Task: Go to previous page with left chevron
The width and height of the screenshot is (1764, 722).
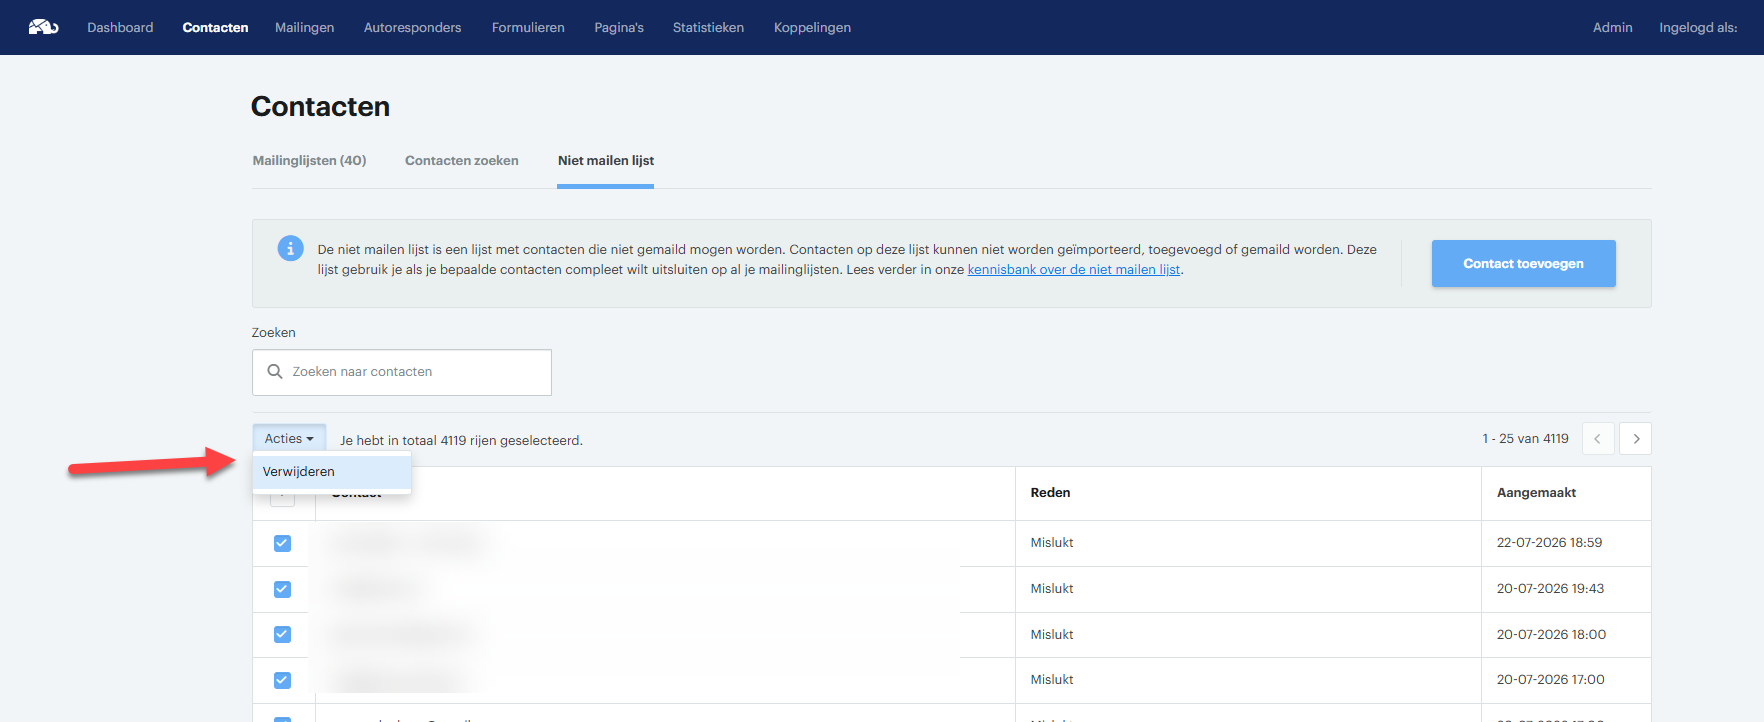Action: click(x=1598, y=439)
